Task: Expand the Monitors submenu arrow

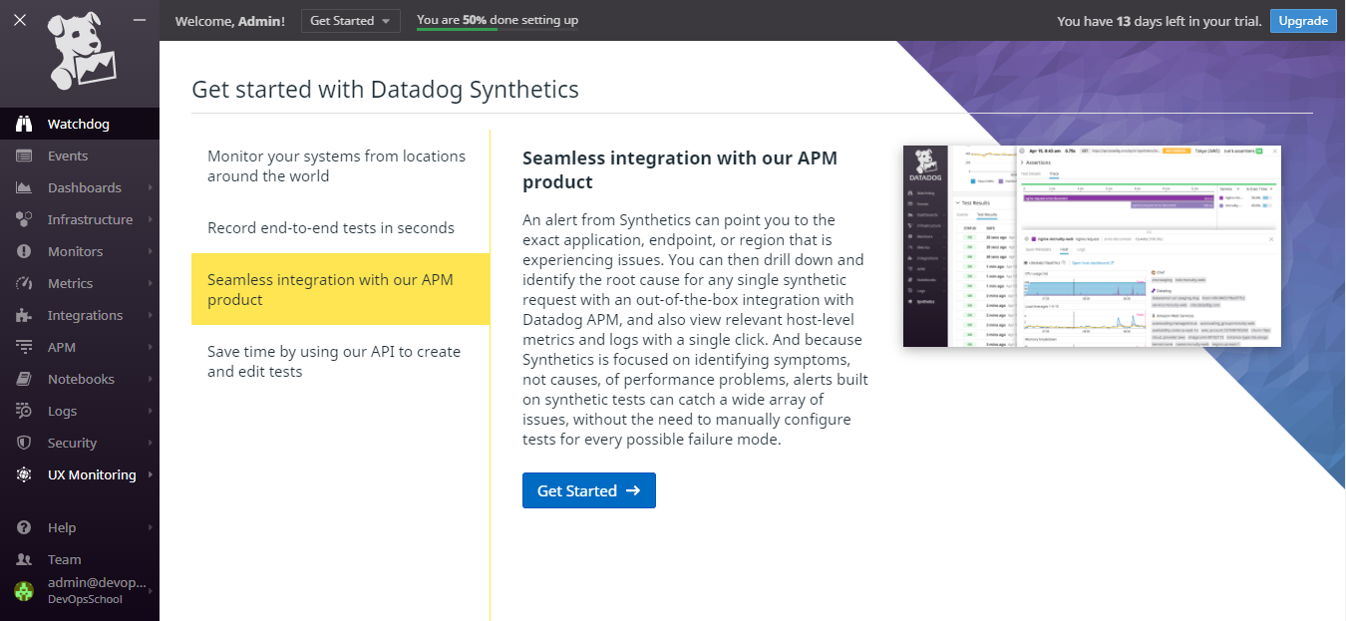Action: tap(150, 252)
